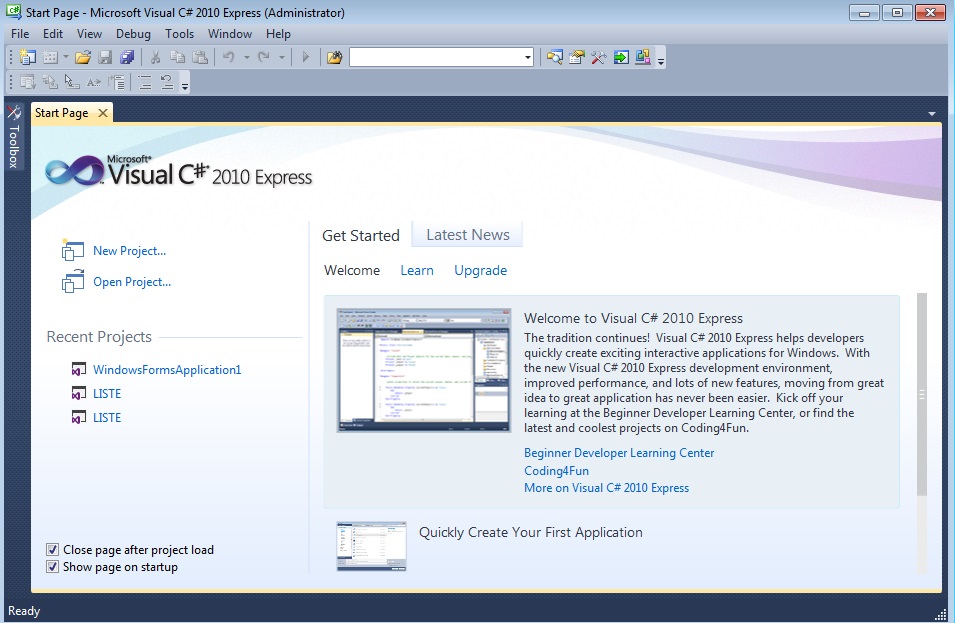Open recent project WindowsFormsApplication1
Screen dimensions: 955x623
[x=167, y=370]
